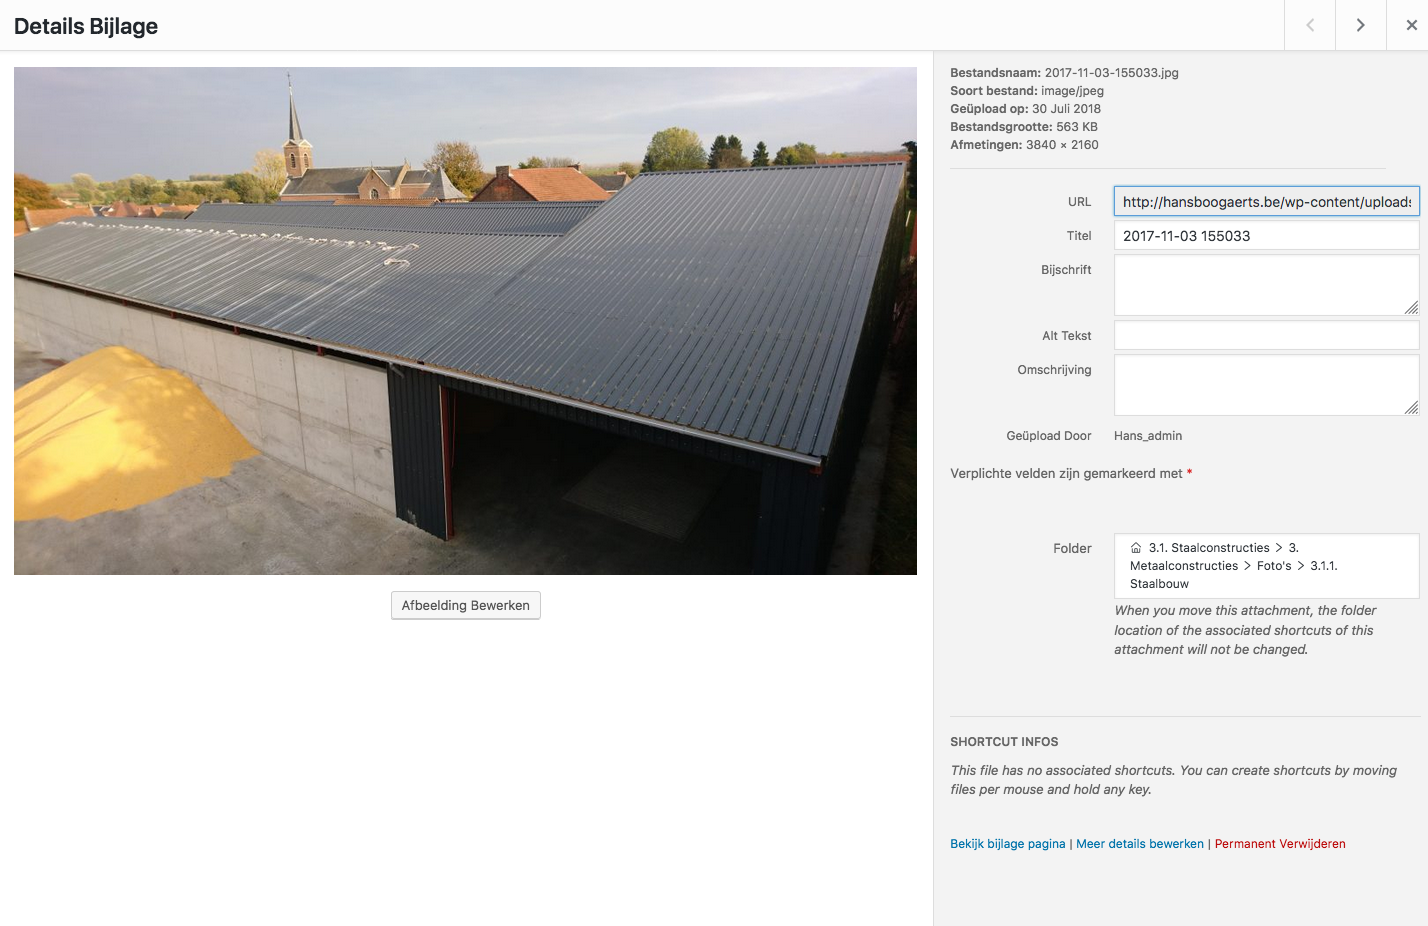Click the Hans_admin uploader name
The image size is (1428, 926).
pos(1148,436)
